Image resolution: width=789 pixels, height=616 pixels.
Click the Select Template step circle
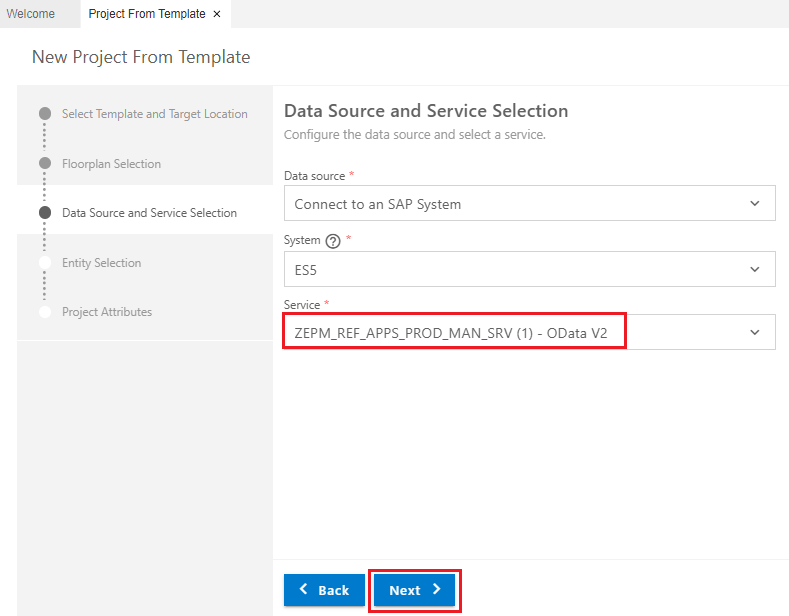pos(45,114)
